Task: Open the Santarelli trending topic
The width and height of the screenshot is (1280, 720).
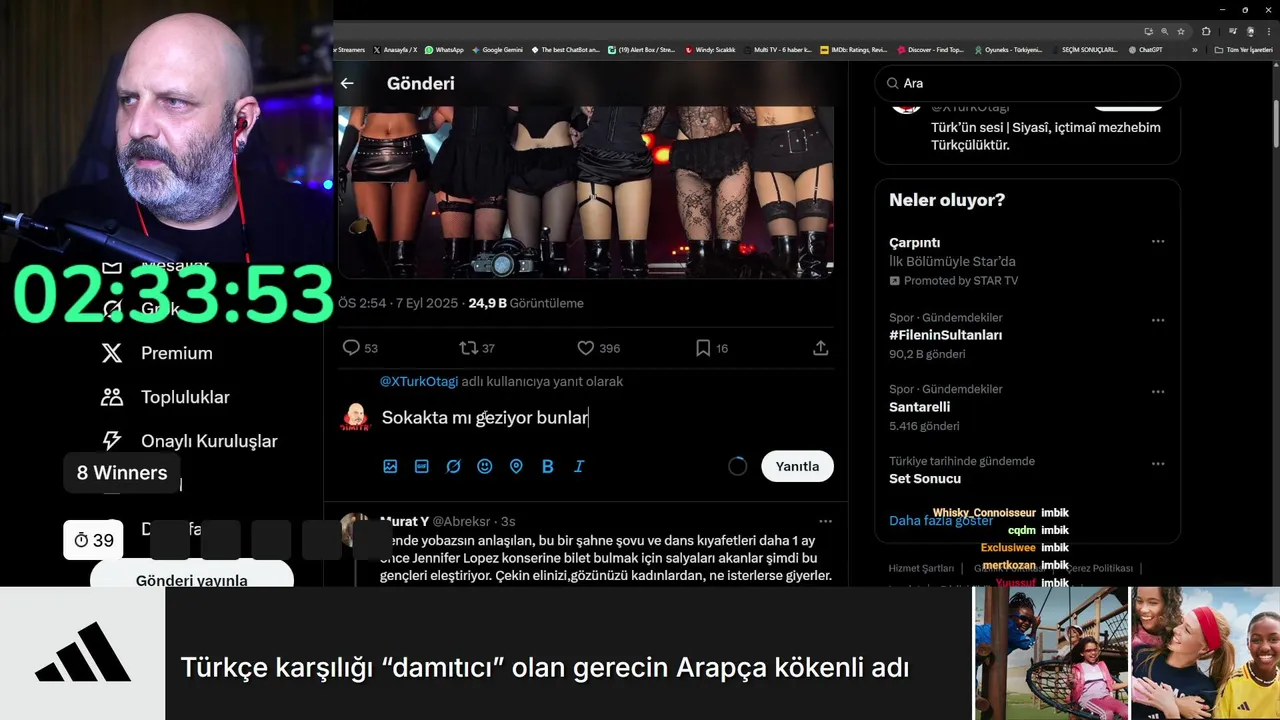Action: click(x=919, y=407)
